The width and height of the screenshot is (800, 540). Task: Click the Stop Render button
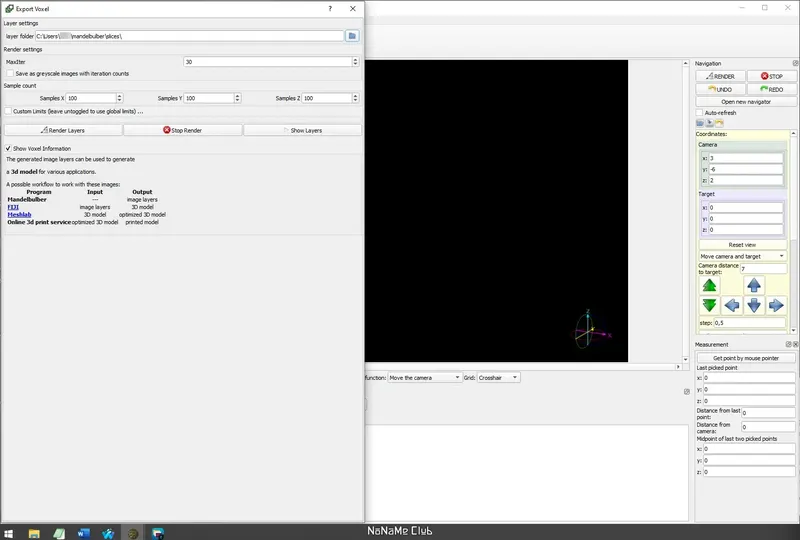pos(183,130)
